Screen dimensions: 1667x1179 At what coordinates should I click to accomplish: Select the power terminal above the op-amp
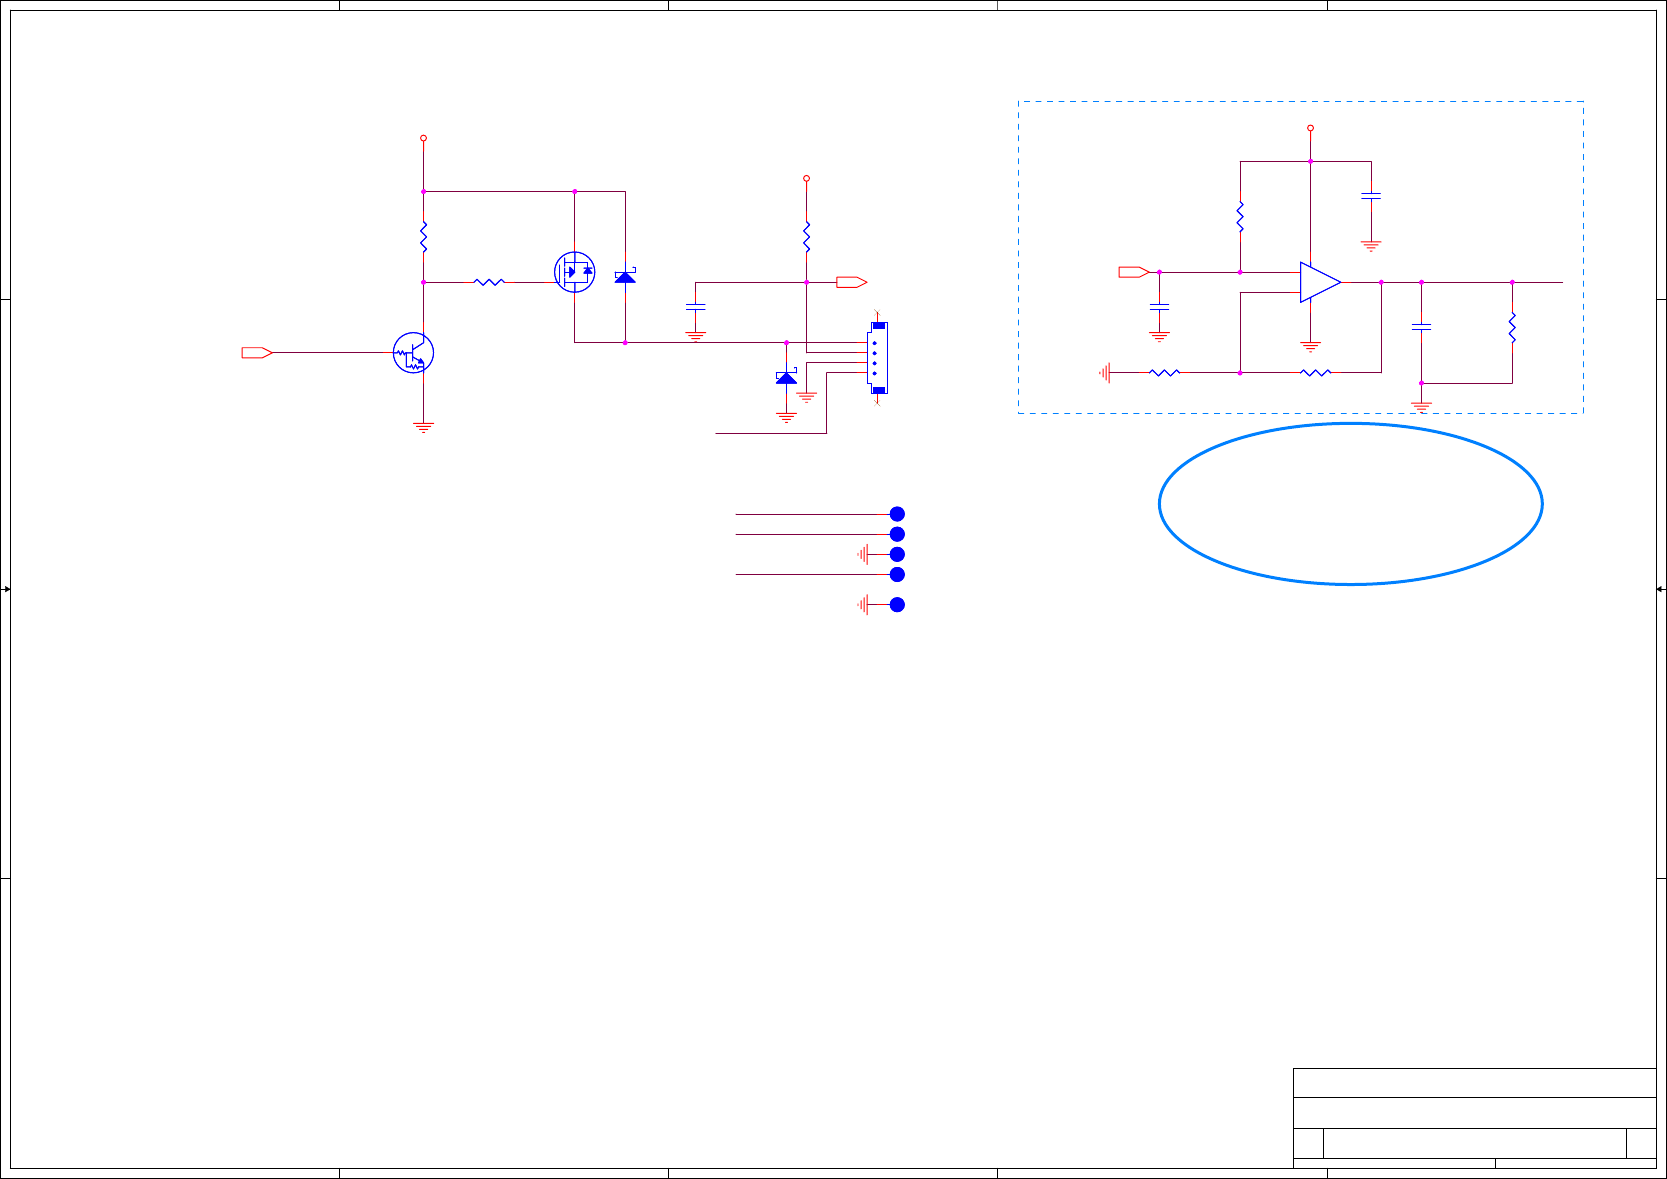[x=1310, y=128]
